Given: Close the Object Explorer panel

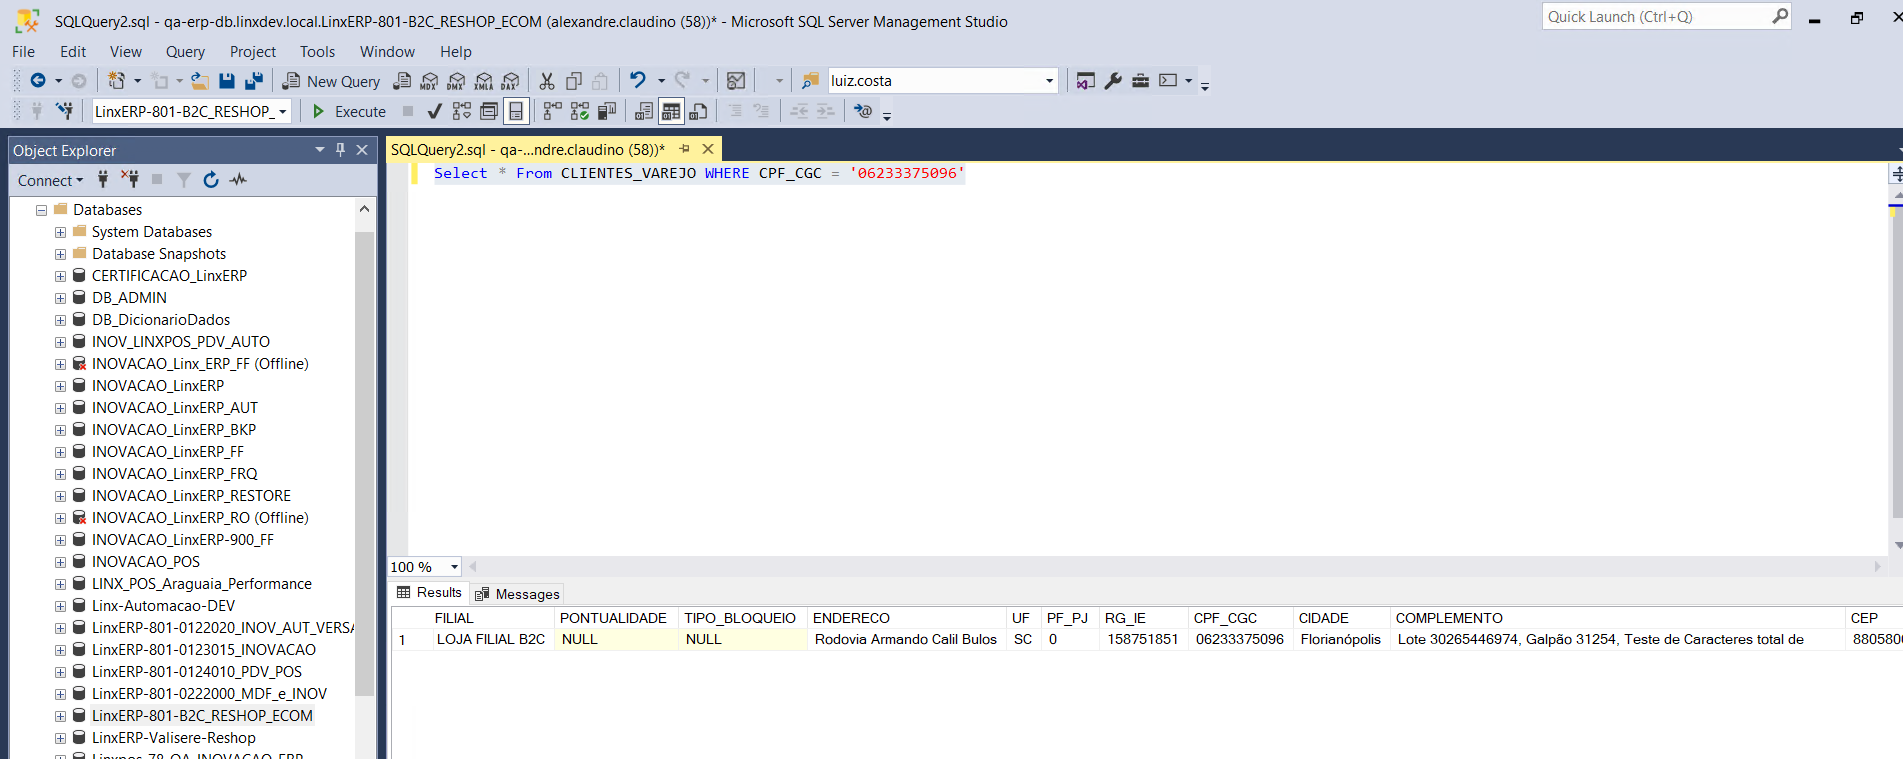Looking at the screenshot, I should [x=362, y=149].
